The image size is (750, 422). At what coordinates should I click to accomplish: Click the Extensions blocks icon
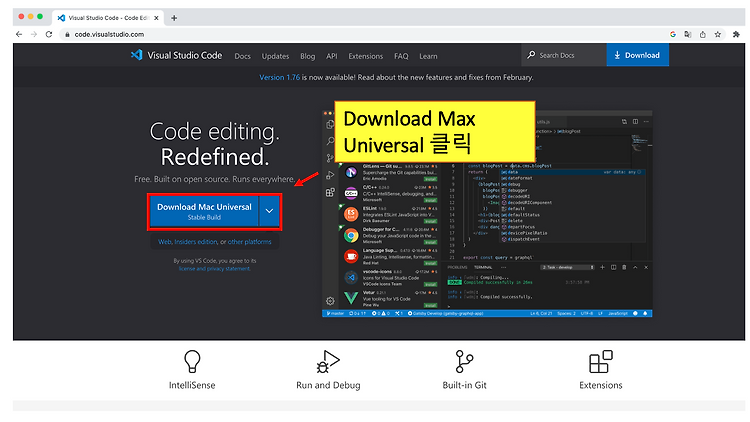coord(601,361)
